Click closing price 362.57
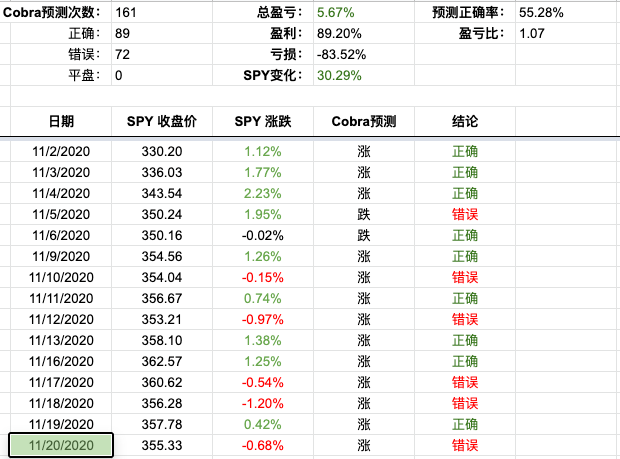620x459 pixels. click(162, 361)
